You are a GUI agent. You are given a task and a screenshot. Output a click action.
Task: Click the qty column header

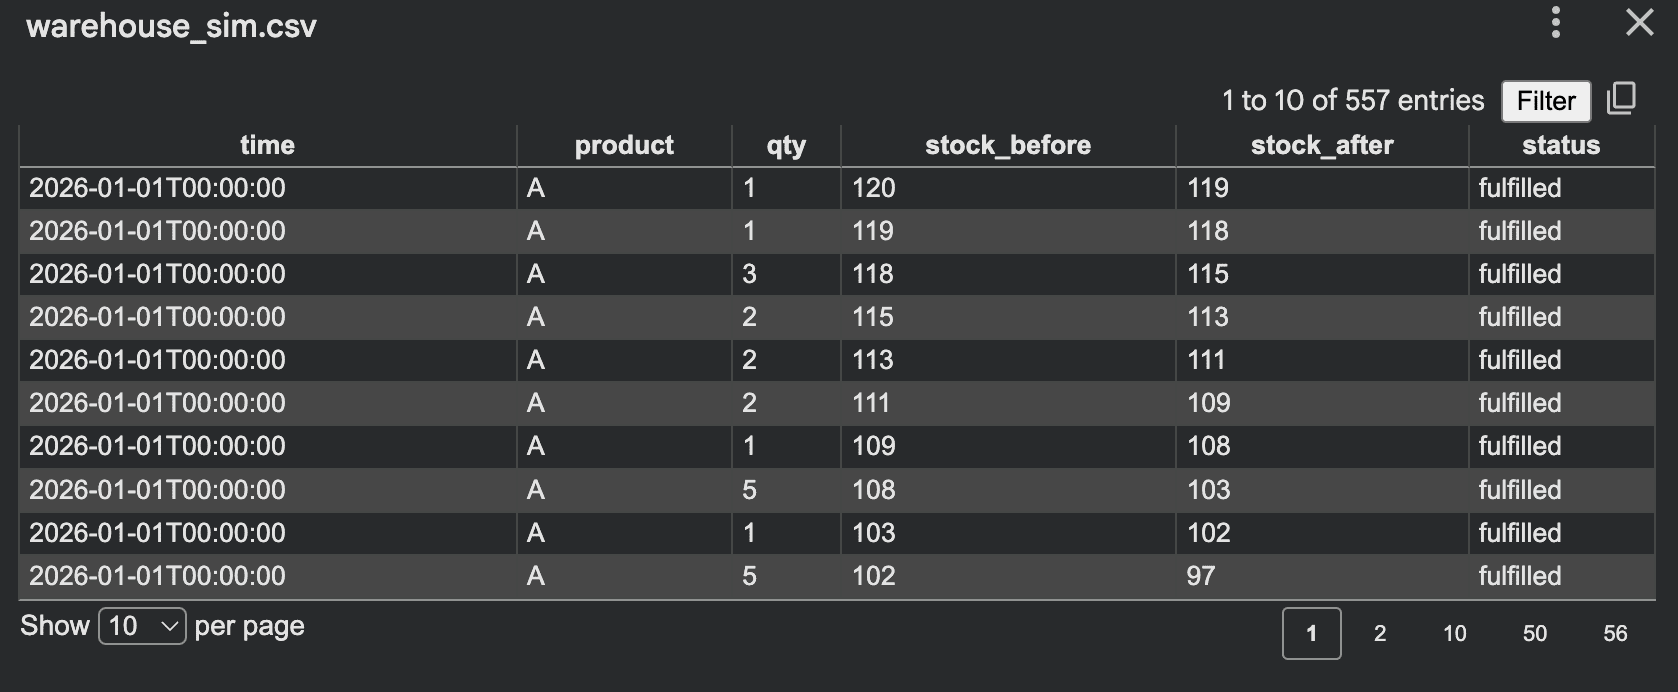(786, 145)
